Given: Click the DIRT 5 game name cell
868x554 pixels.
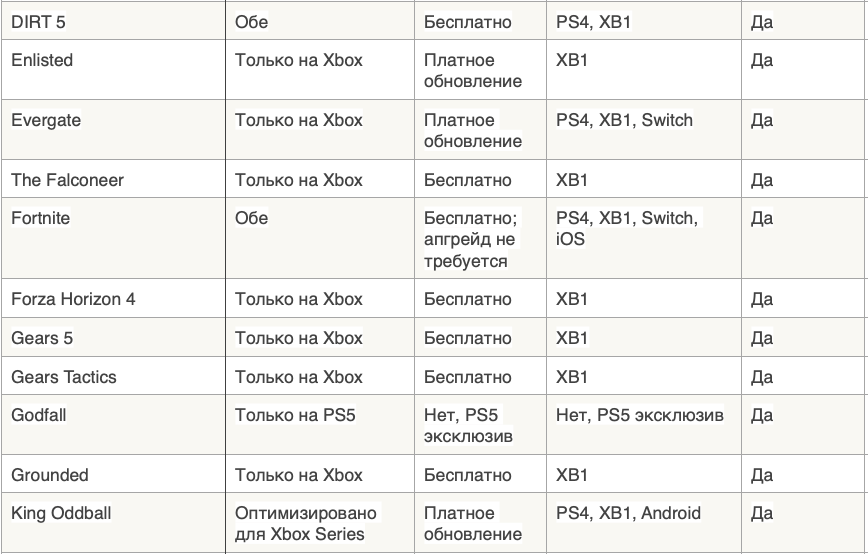Looking at the screenshot, I should coord(38,22).
